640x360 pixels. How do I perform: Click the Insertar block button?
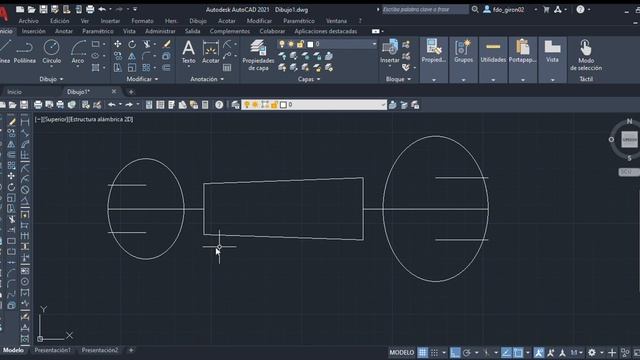point(390,51)
